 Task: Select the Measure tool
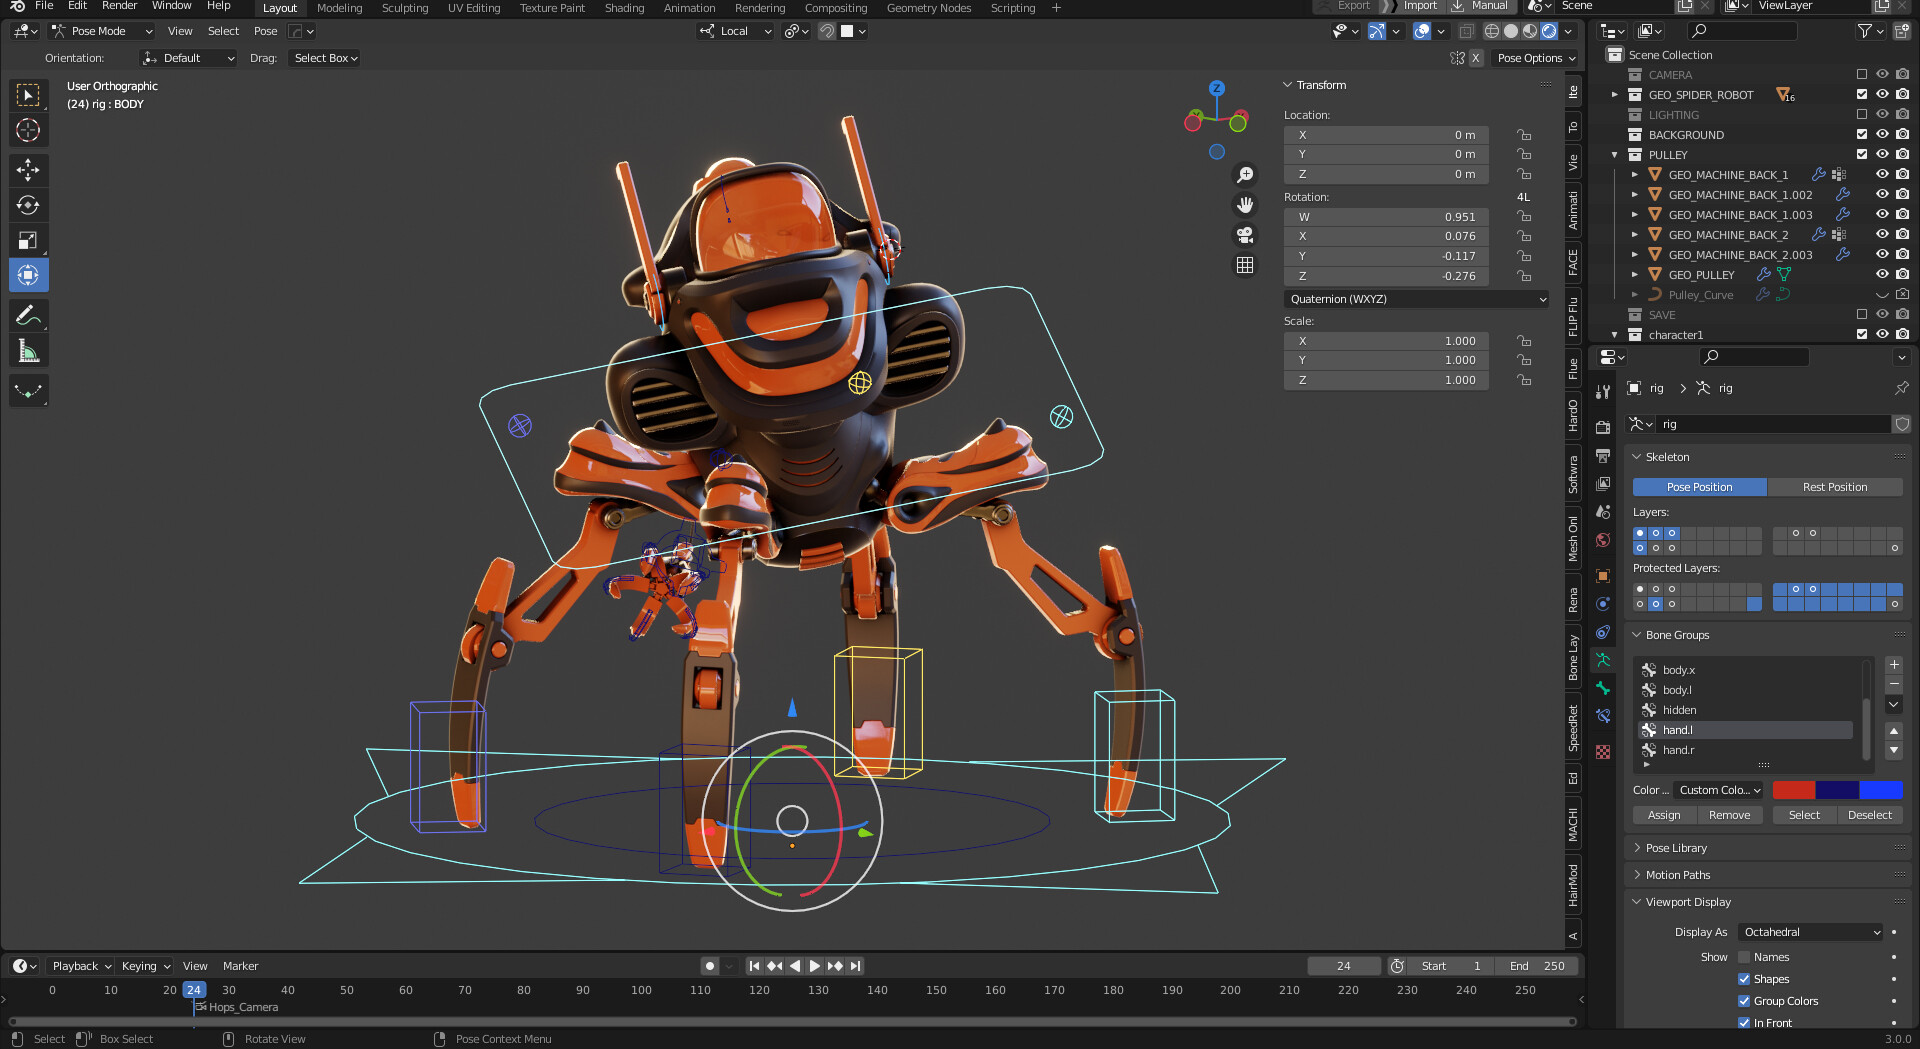click(28, 350)
